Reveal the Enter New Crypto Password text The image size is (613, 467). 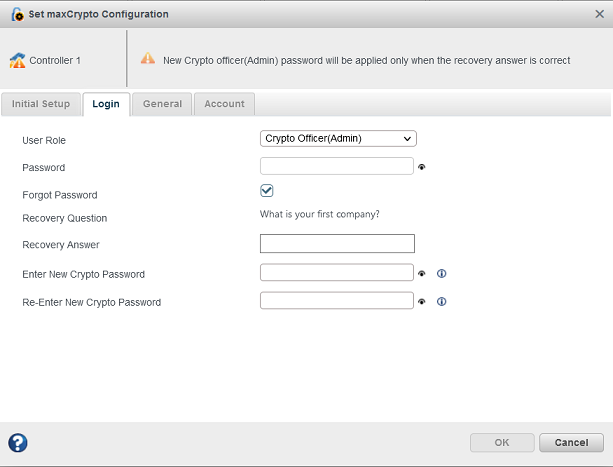point(422,273)
